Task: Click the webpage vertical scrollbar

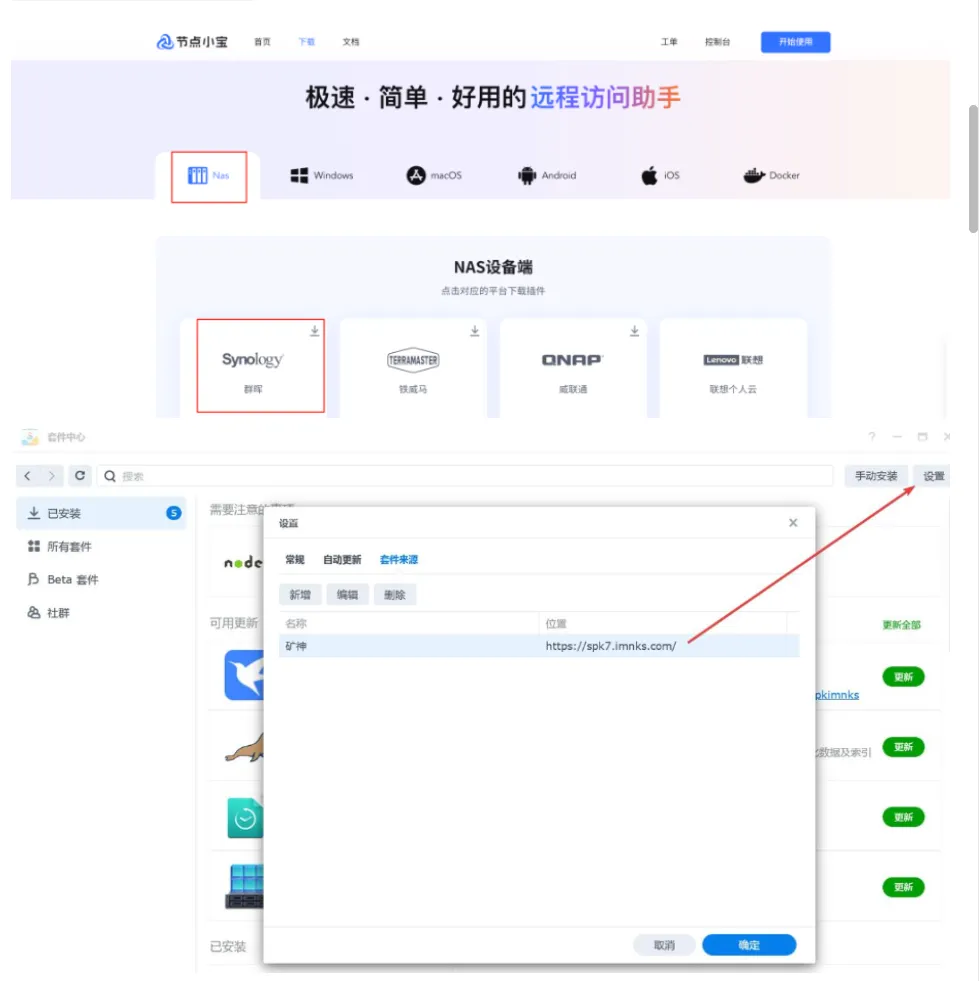Action: tap(973, 169)
